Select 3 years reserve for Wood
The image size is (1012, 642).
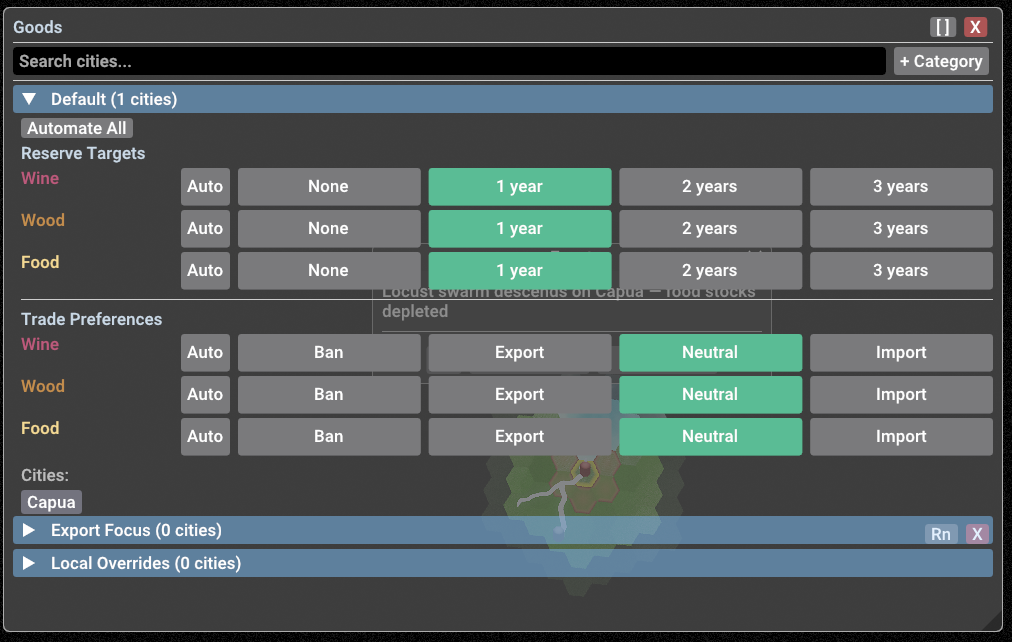[x=901, y=228]
